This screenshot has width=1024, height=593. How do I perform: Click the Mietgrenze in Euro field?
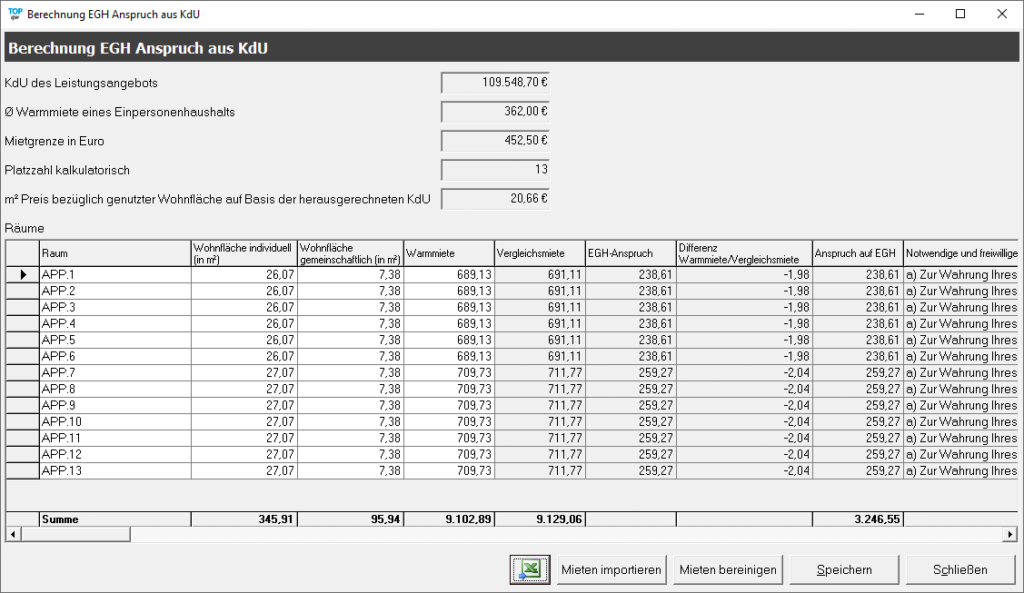pyautogui.click(x=496, y=141)
